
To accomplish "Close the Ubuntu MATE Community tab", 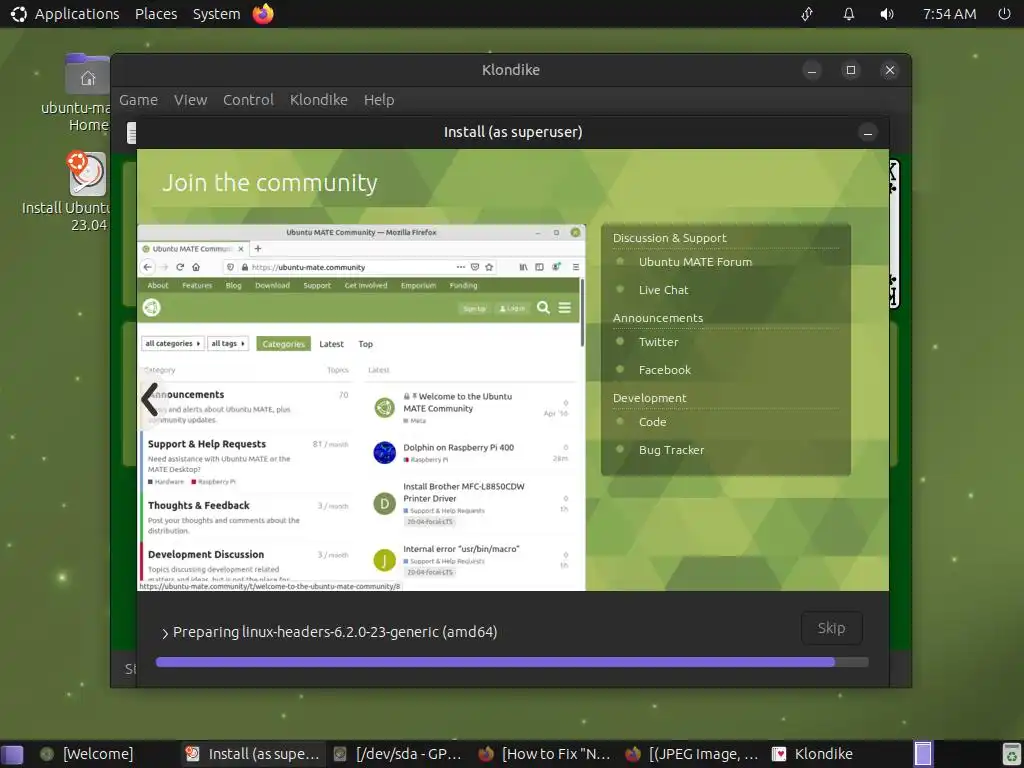I will (x=241, y=249).
